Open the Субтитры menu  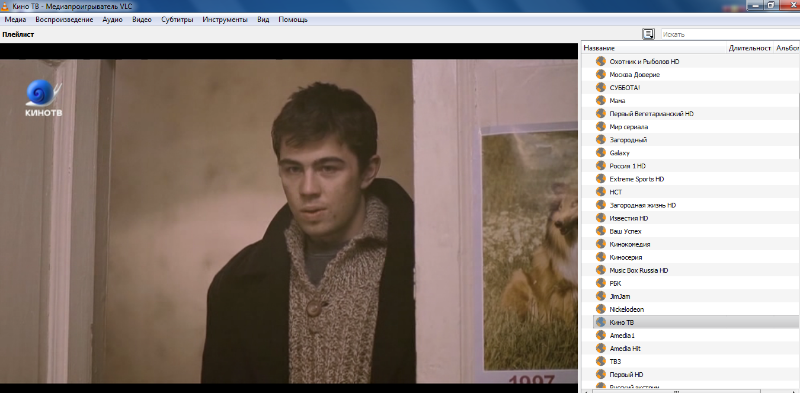177,20
